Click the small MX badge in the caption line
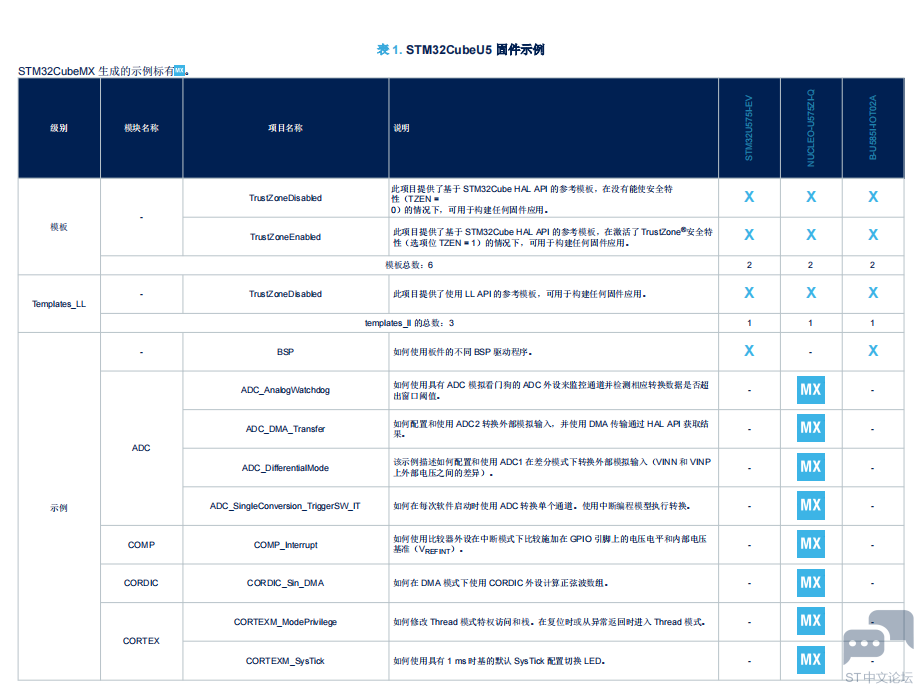Viewport: 922px width, 693px height. [180, 71]
